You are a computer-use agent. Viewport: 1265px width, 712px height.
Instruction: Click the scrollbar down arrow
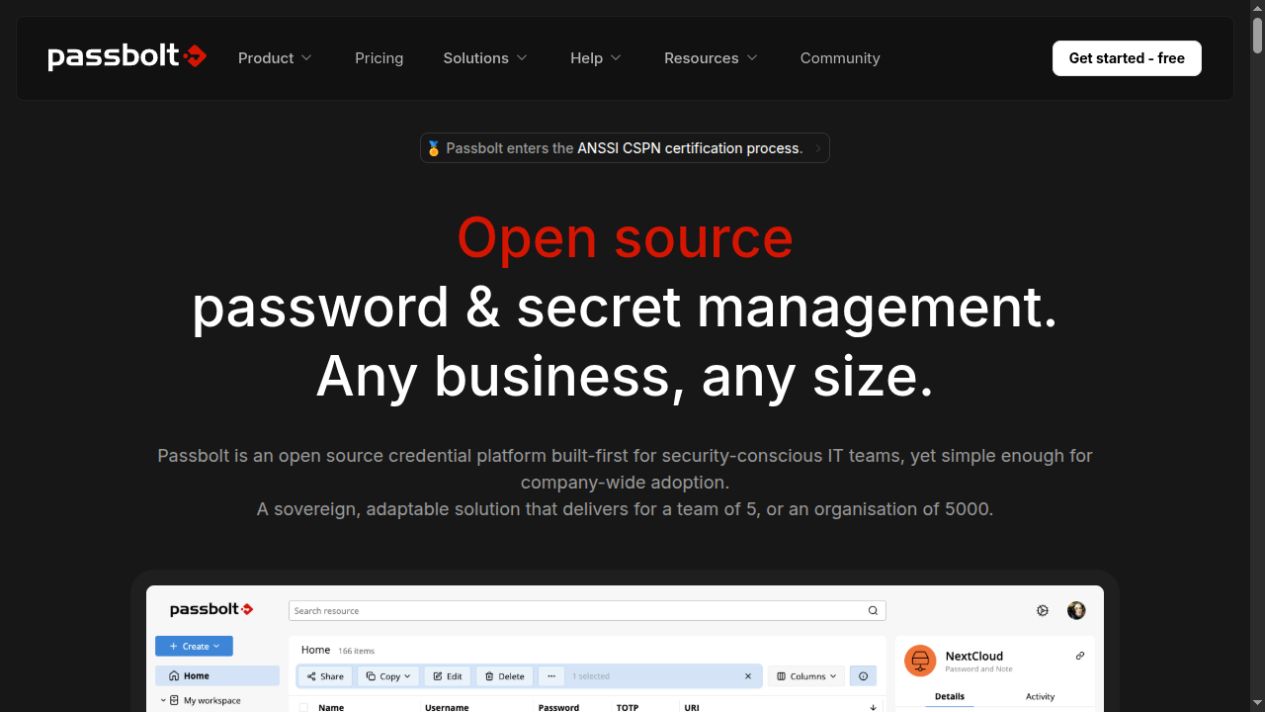click(1257, 703)
